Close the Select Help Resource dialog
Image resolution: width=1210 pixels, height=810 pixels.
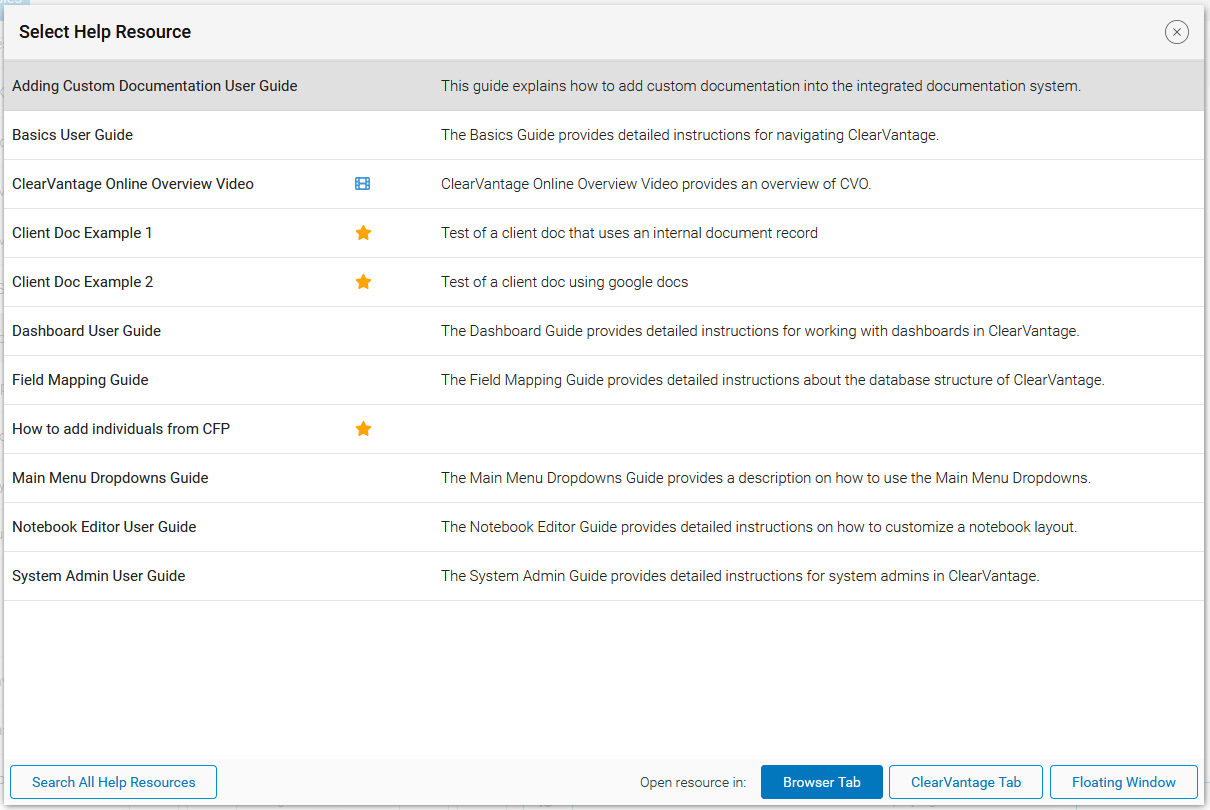1177,32
